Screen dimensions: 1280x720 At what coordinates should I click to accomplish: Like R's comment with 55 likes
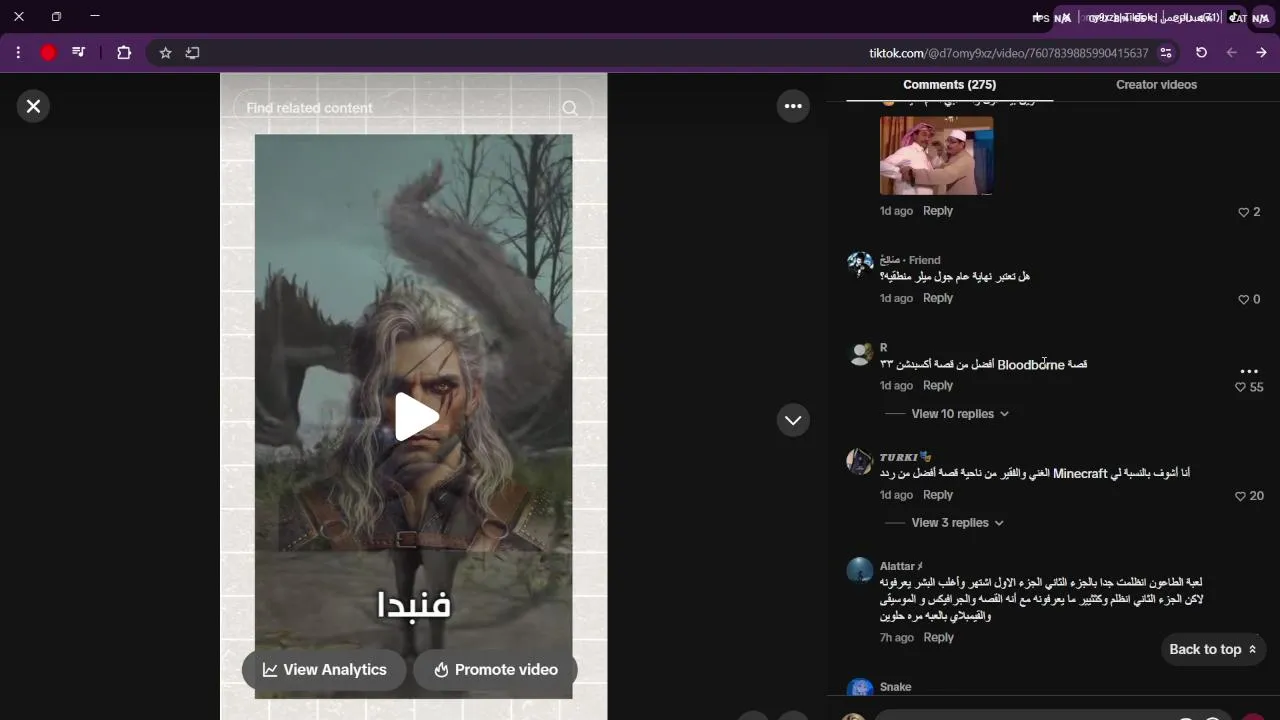(x=1241, y=387)
